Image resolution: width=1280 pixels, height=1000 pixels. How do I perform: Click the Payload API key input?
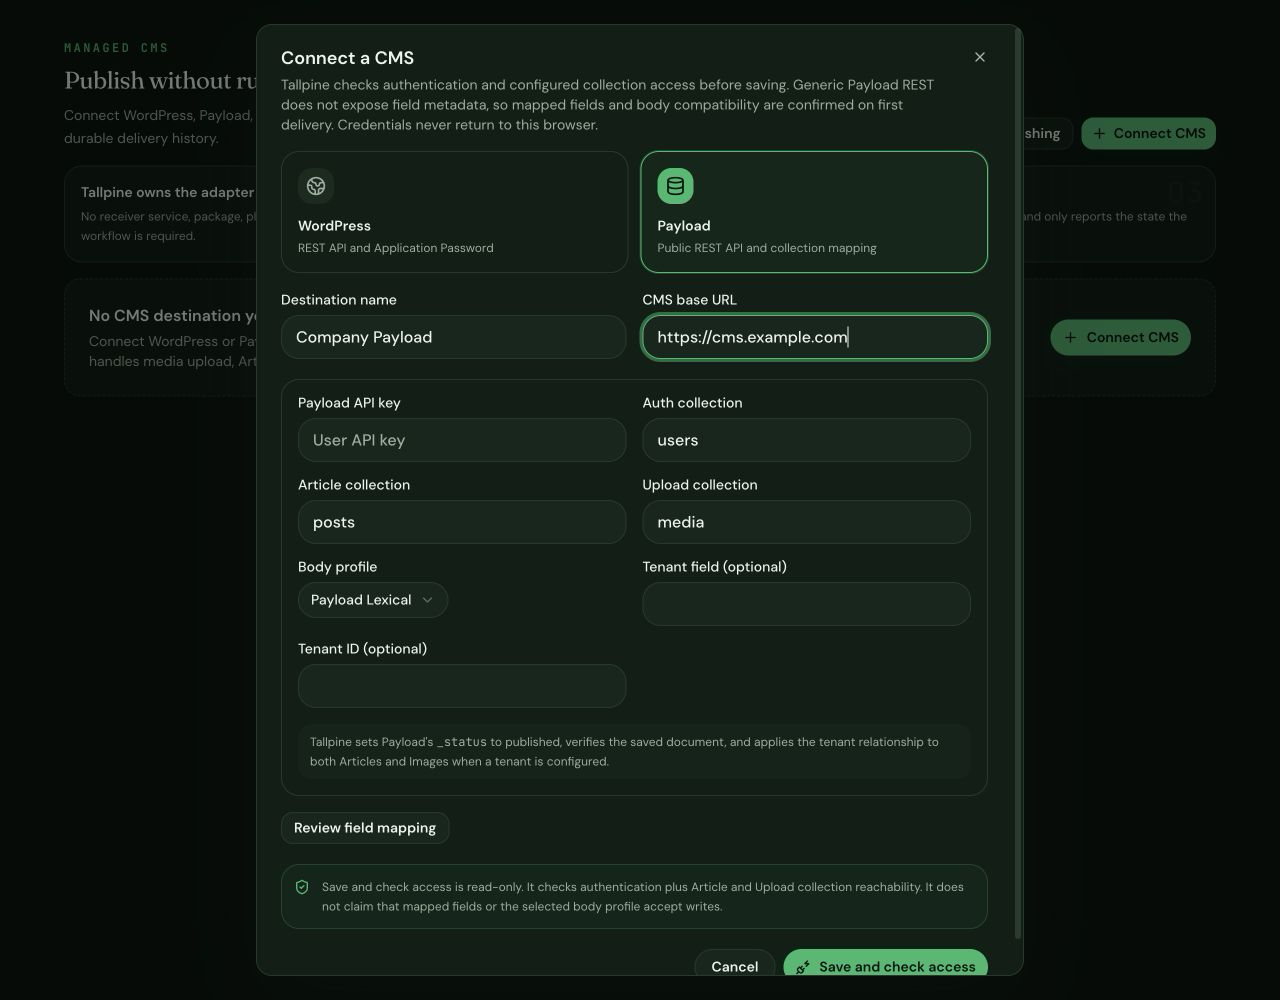(462, 440)
